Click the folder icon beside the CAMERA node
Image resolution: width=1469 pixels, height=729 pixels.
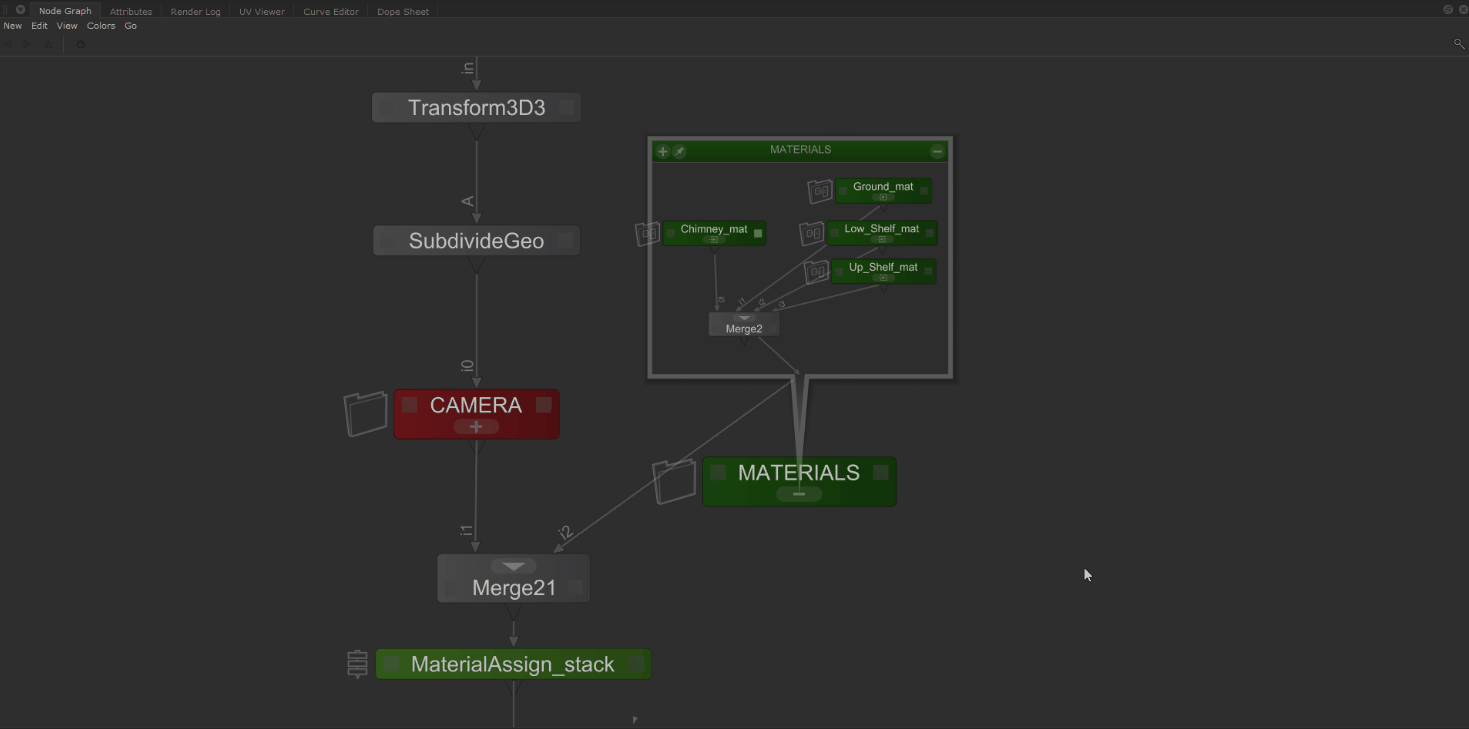[365, 414]
